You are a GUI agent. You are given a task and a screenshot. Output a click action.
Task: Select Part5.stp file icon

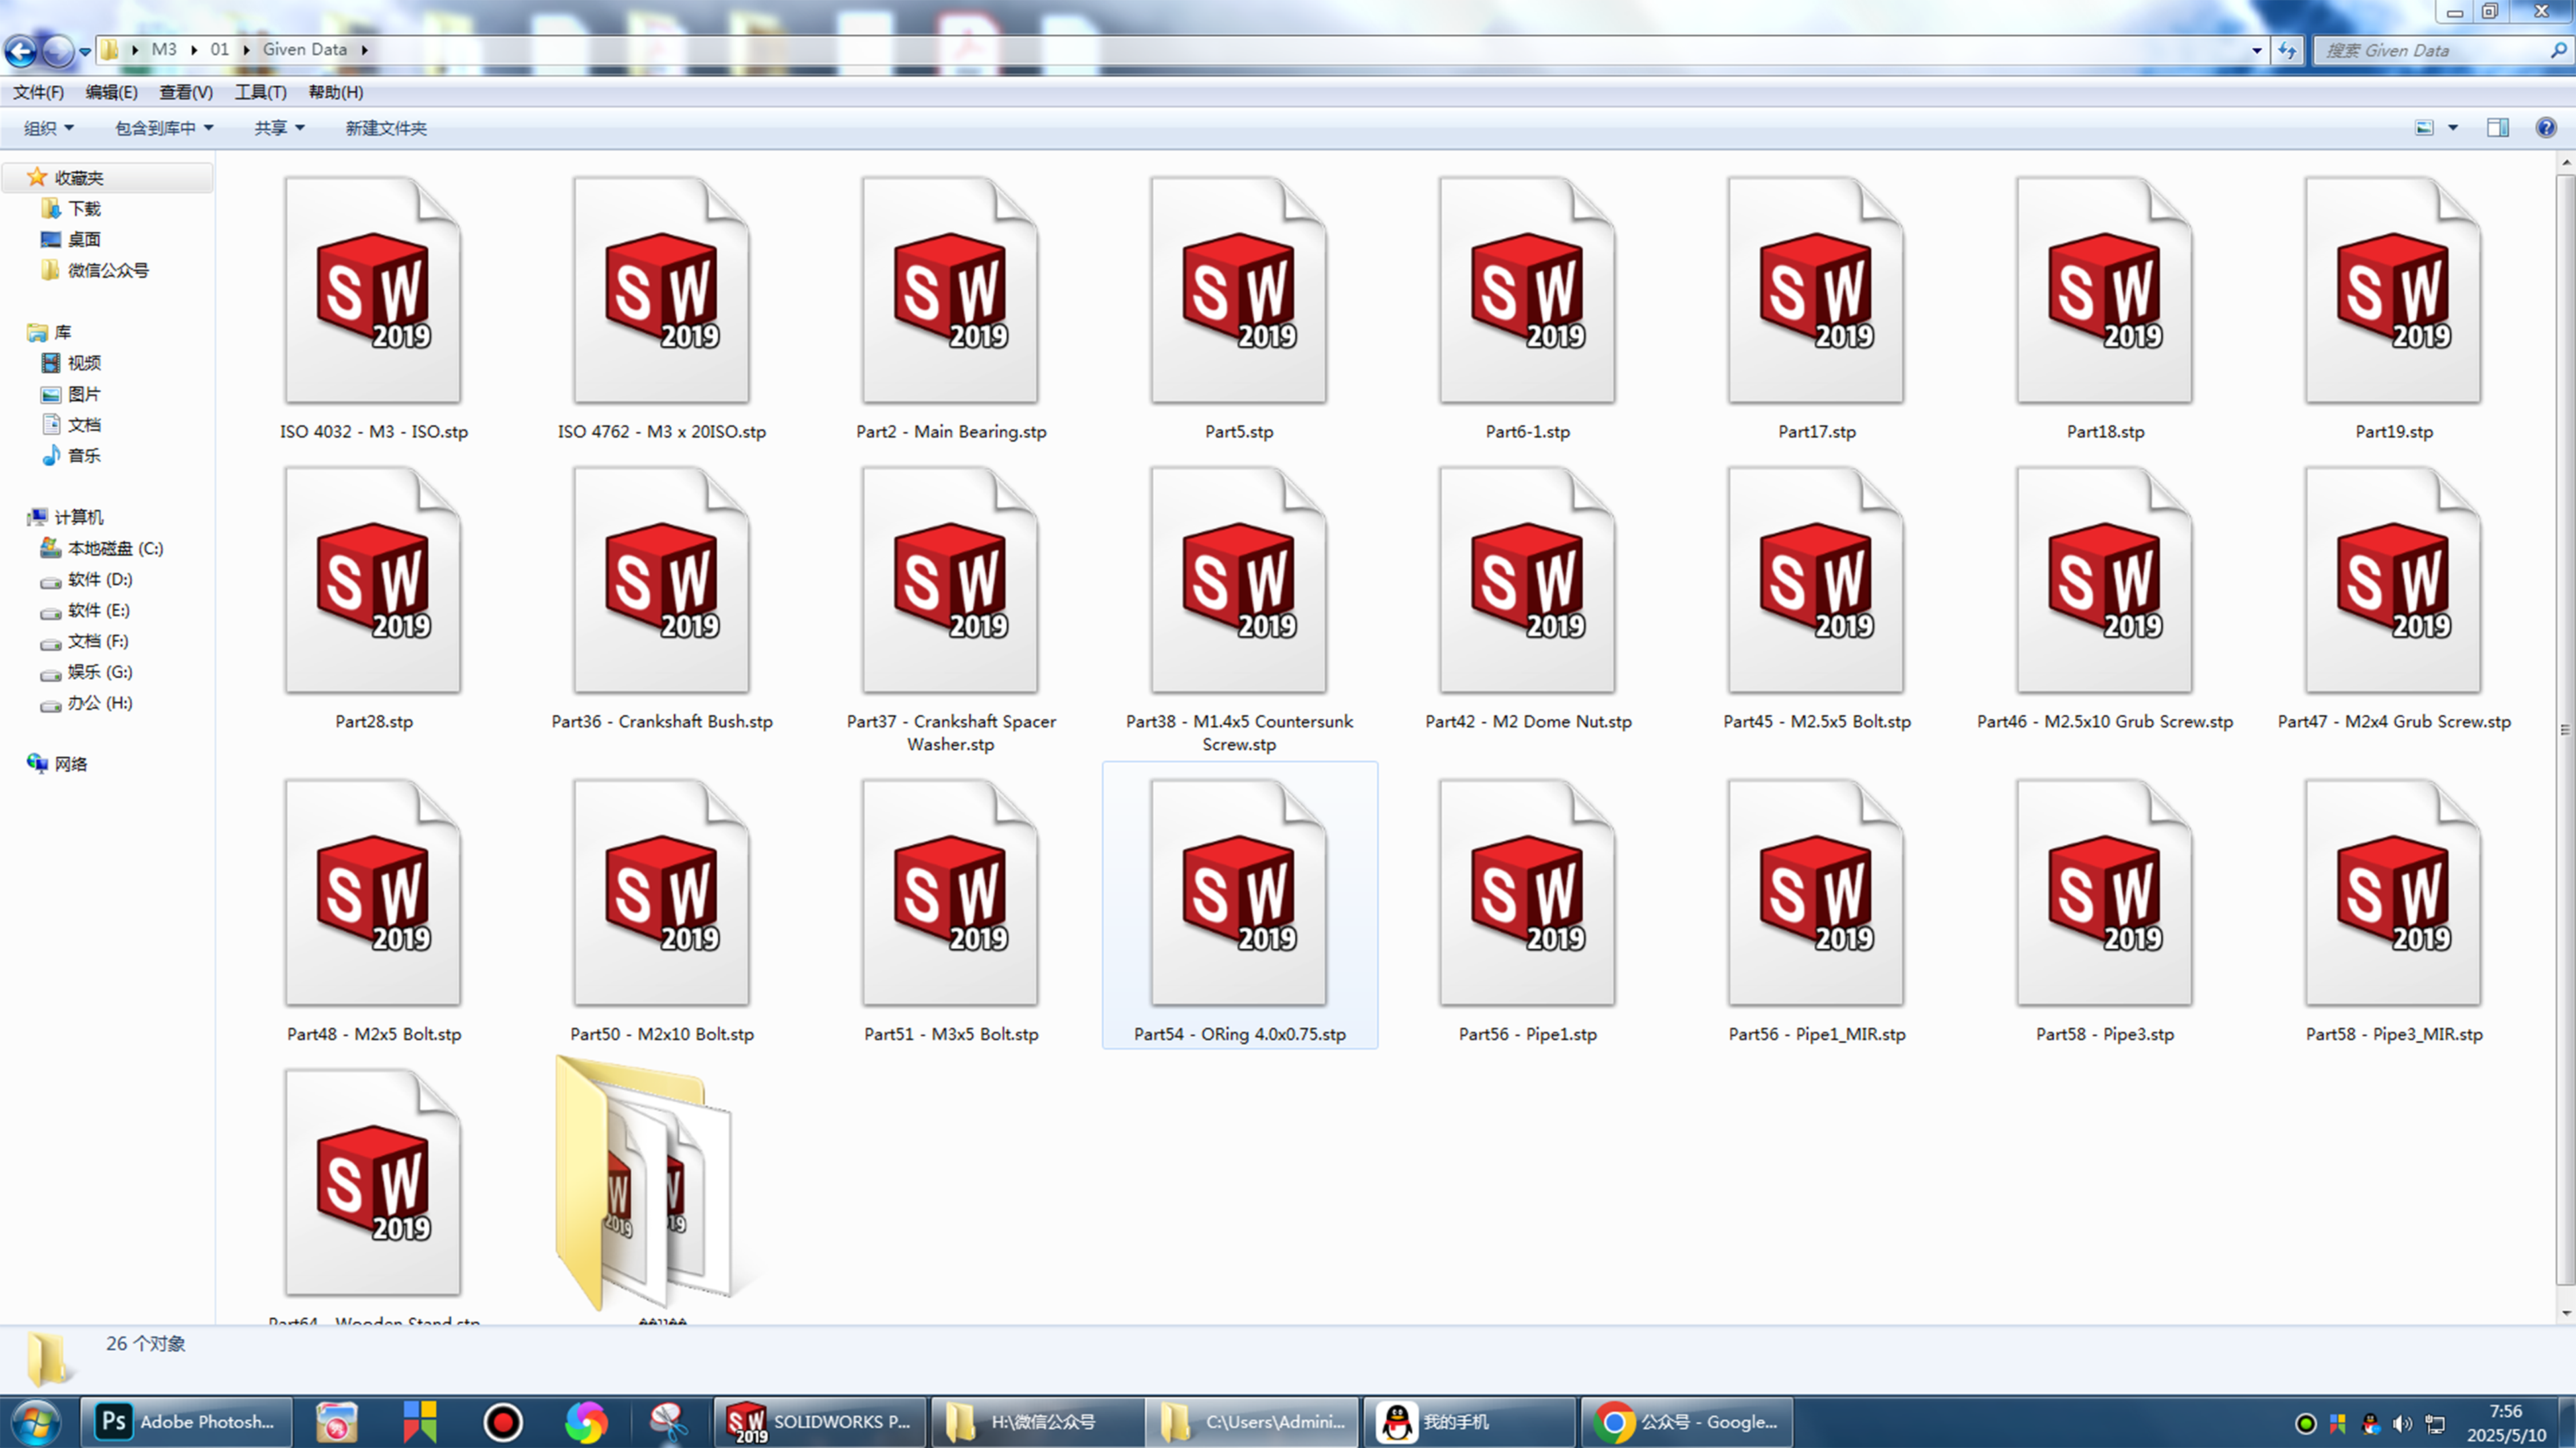(x=1239, y=290)
